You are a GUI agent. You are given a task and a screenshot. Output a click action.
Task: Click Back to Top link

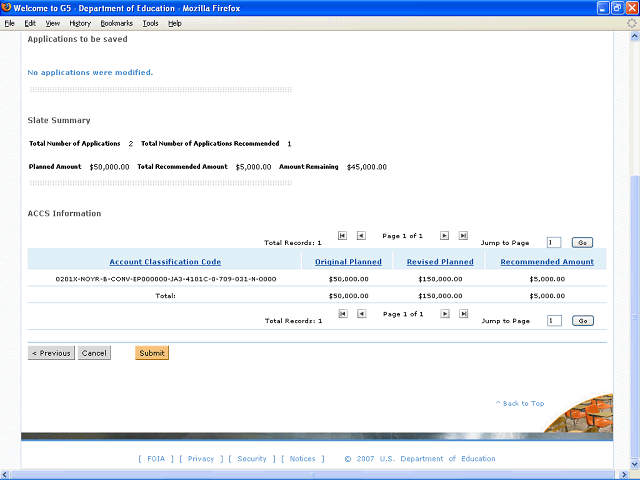pos(520,403)
